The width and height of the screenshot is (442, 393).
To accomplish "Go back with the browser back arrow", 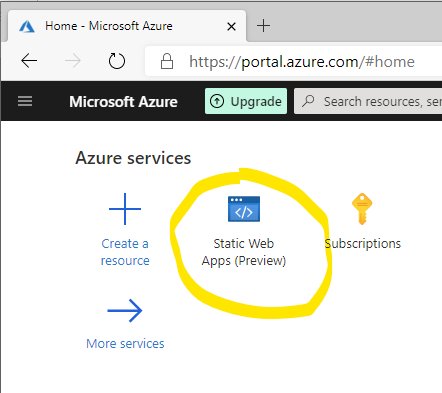I will coord(29,61).
